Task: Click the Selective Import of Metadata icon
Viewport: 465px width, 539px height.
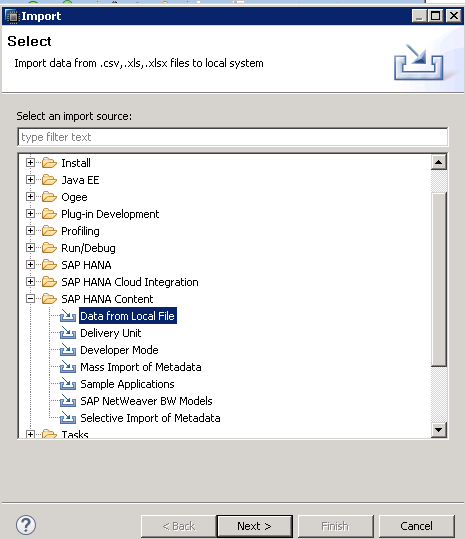Action: click(68, 418)
